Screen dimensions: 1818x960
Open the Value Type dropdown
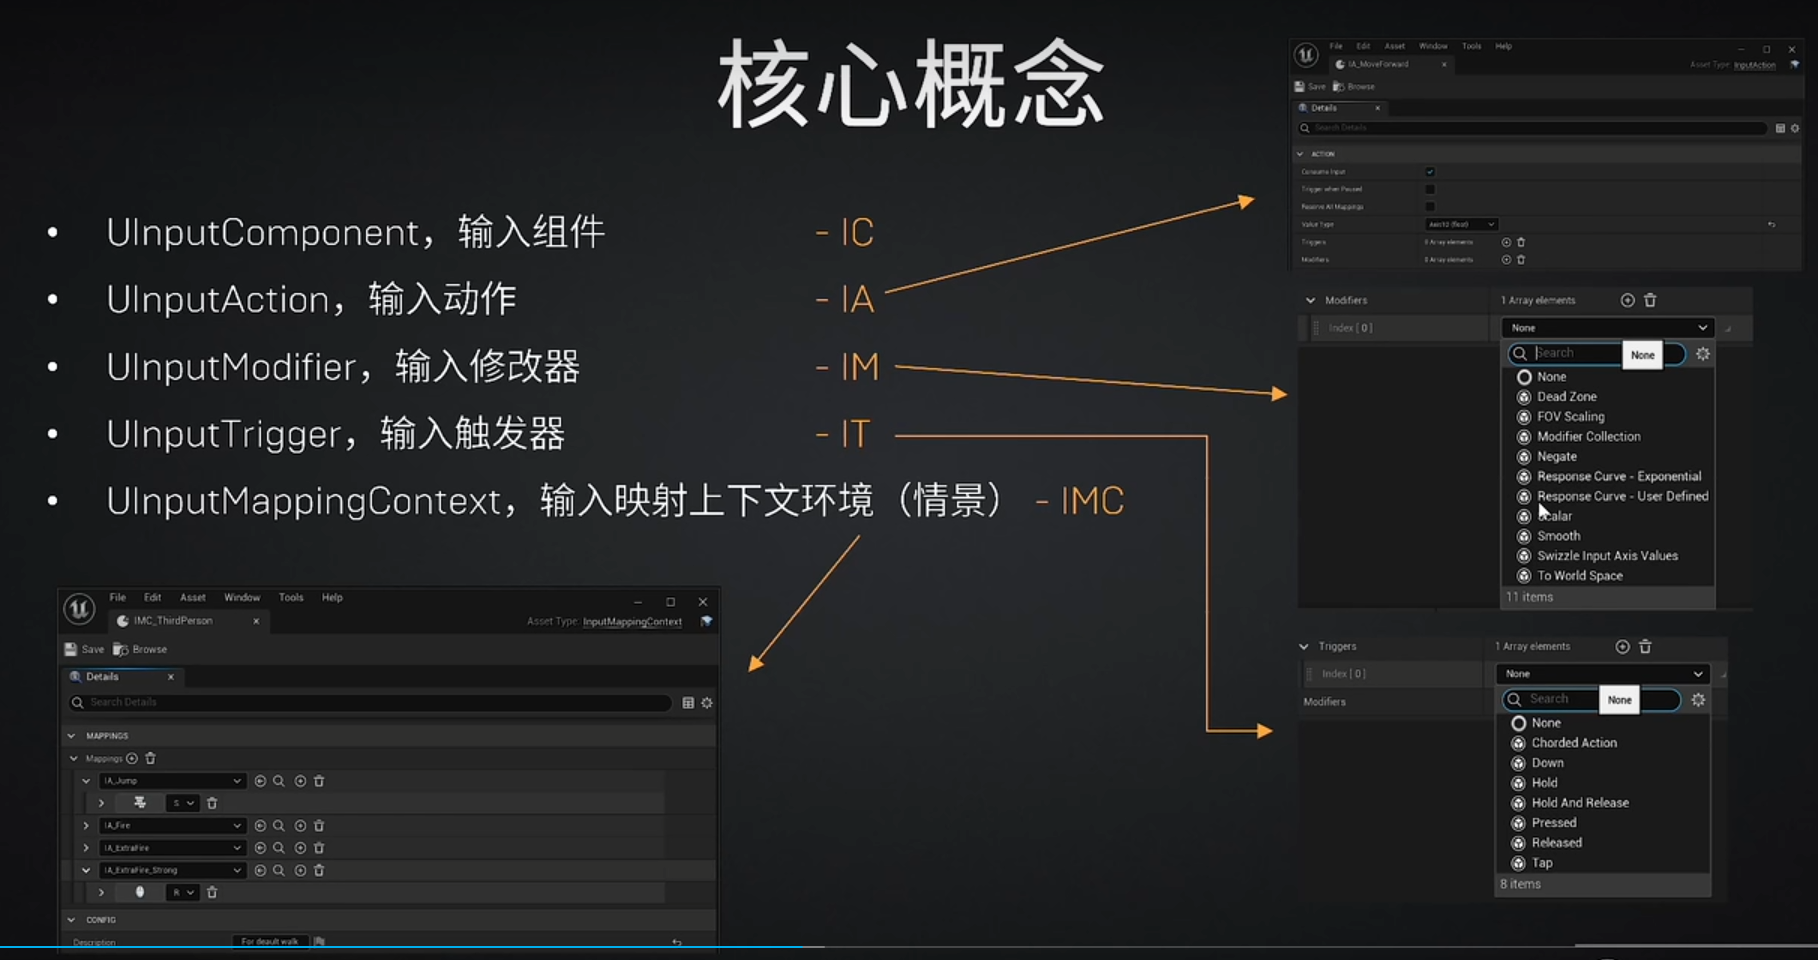(x=1461, y=225)
